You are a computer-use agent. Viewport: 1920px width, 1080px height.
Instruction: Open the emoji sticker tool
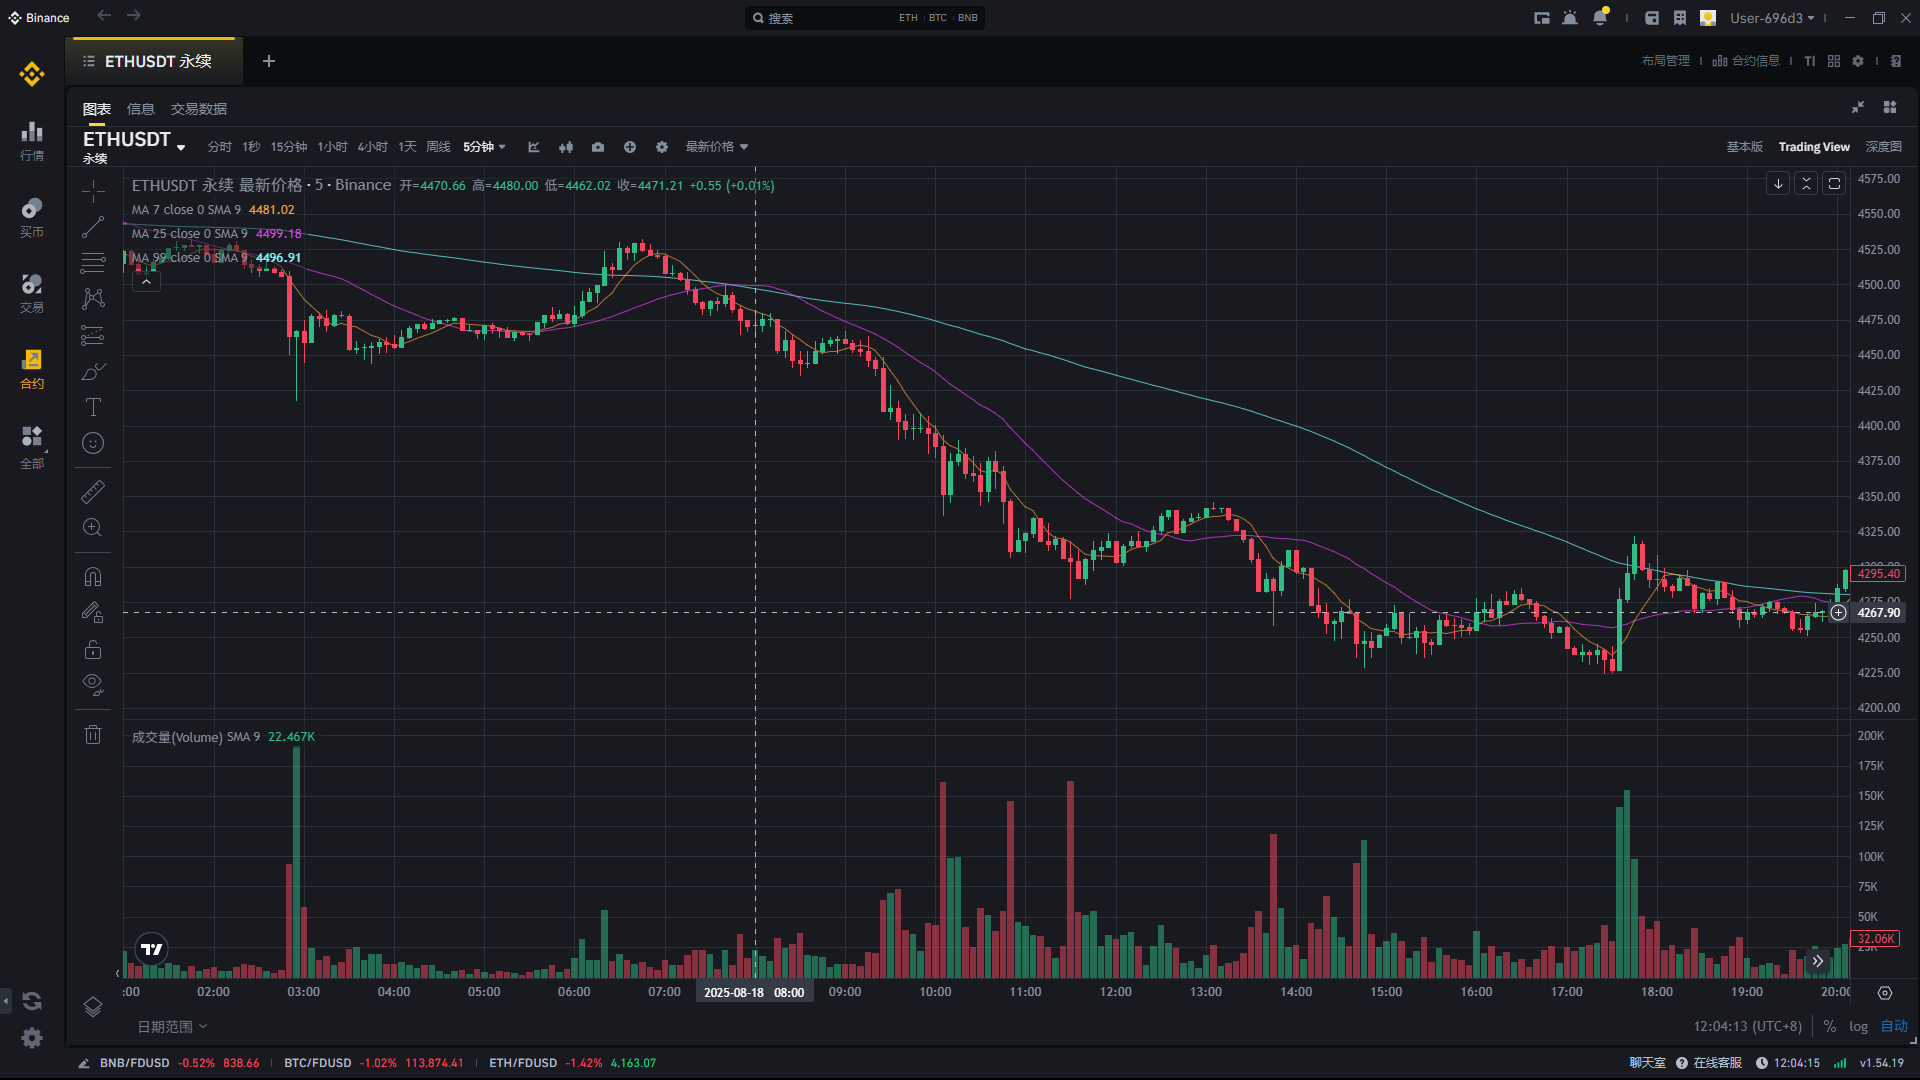[93, 443]
